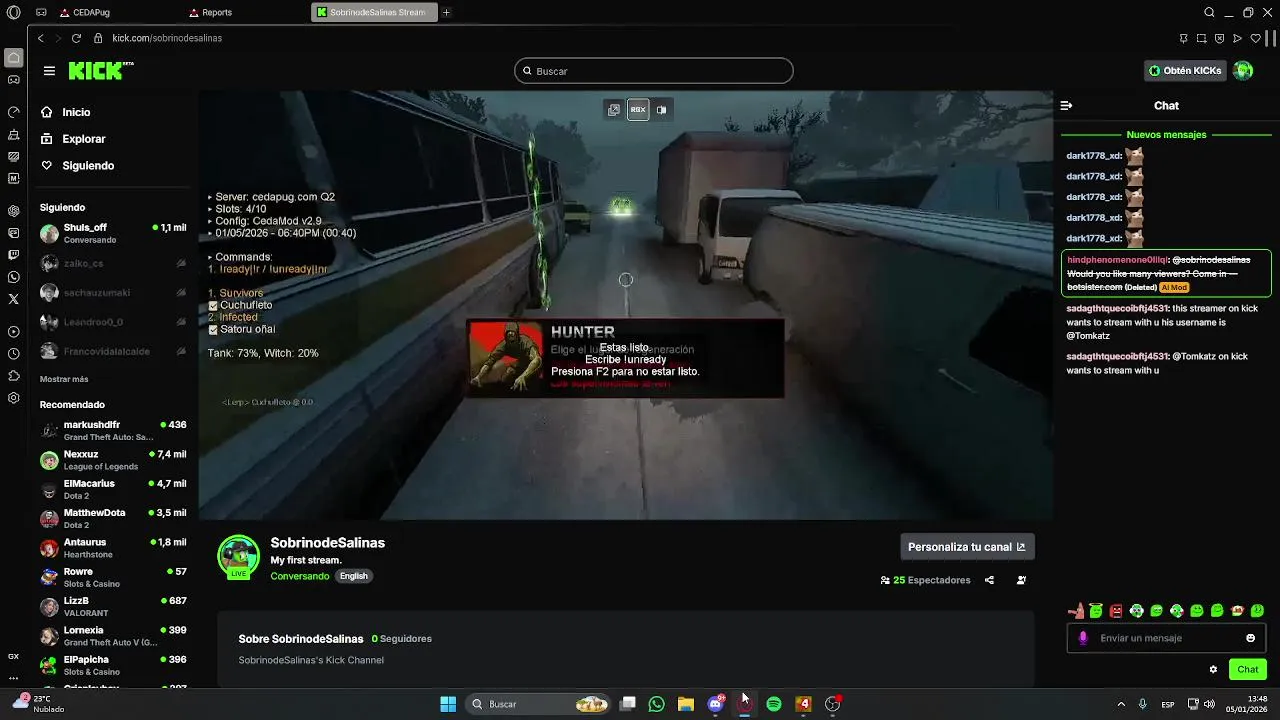Click the taskbar volume speaker icon
This screenshot has width=1280, height=720.
click(1210, 704)
